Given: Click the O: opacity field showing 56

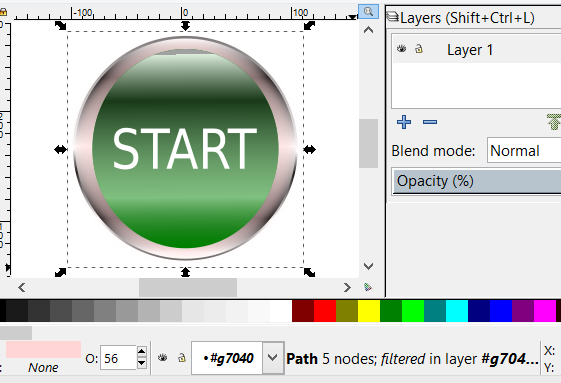Looking at the screenshot, I should 118,358.
